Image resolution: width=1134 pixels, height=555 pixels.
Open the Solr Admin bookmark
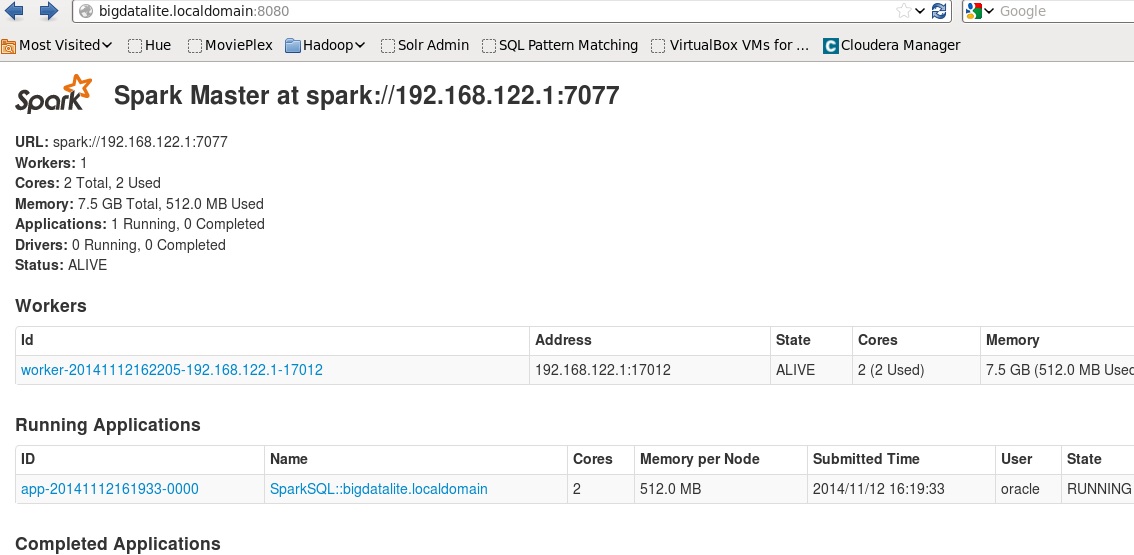pyautogui.click(x=425, y=45)
